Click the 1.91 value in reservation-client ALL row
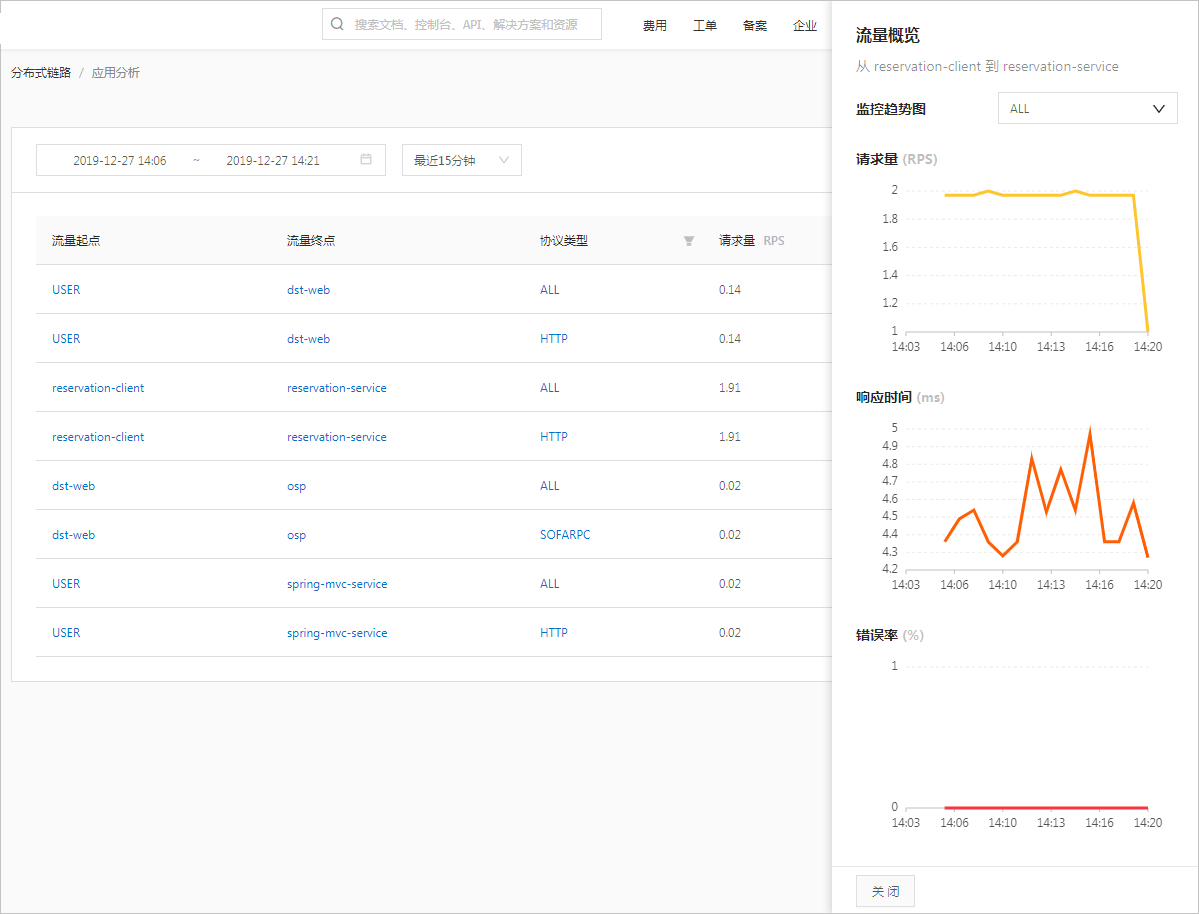 click(x=729, y=388)
